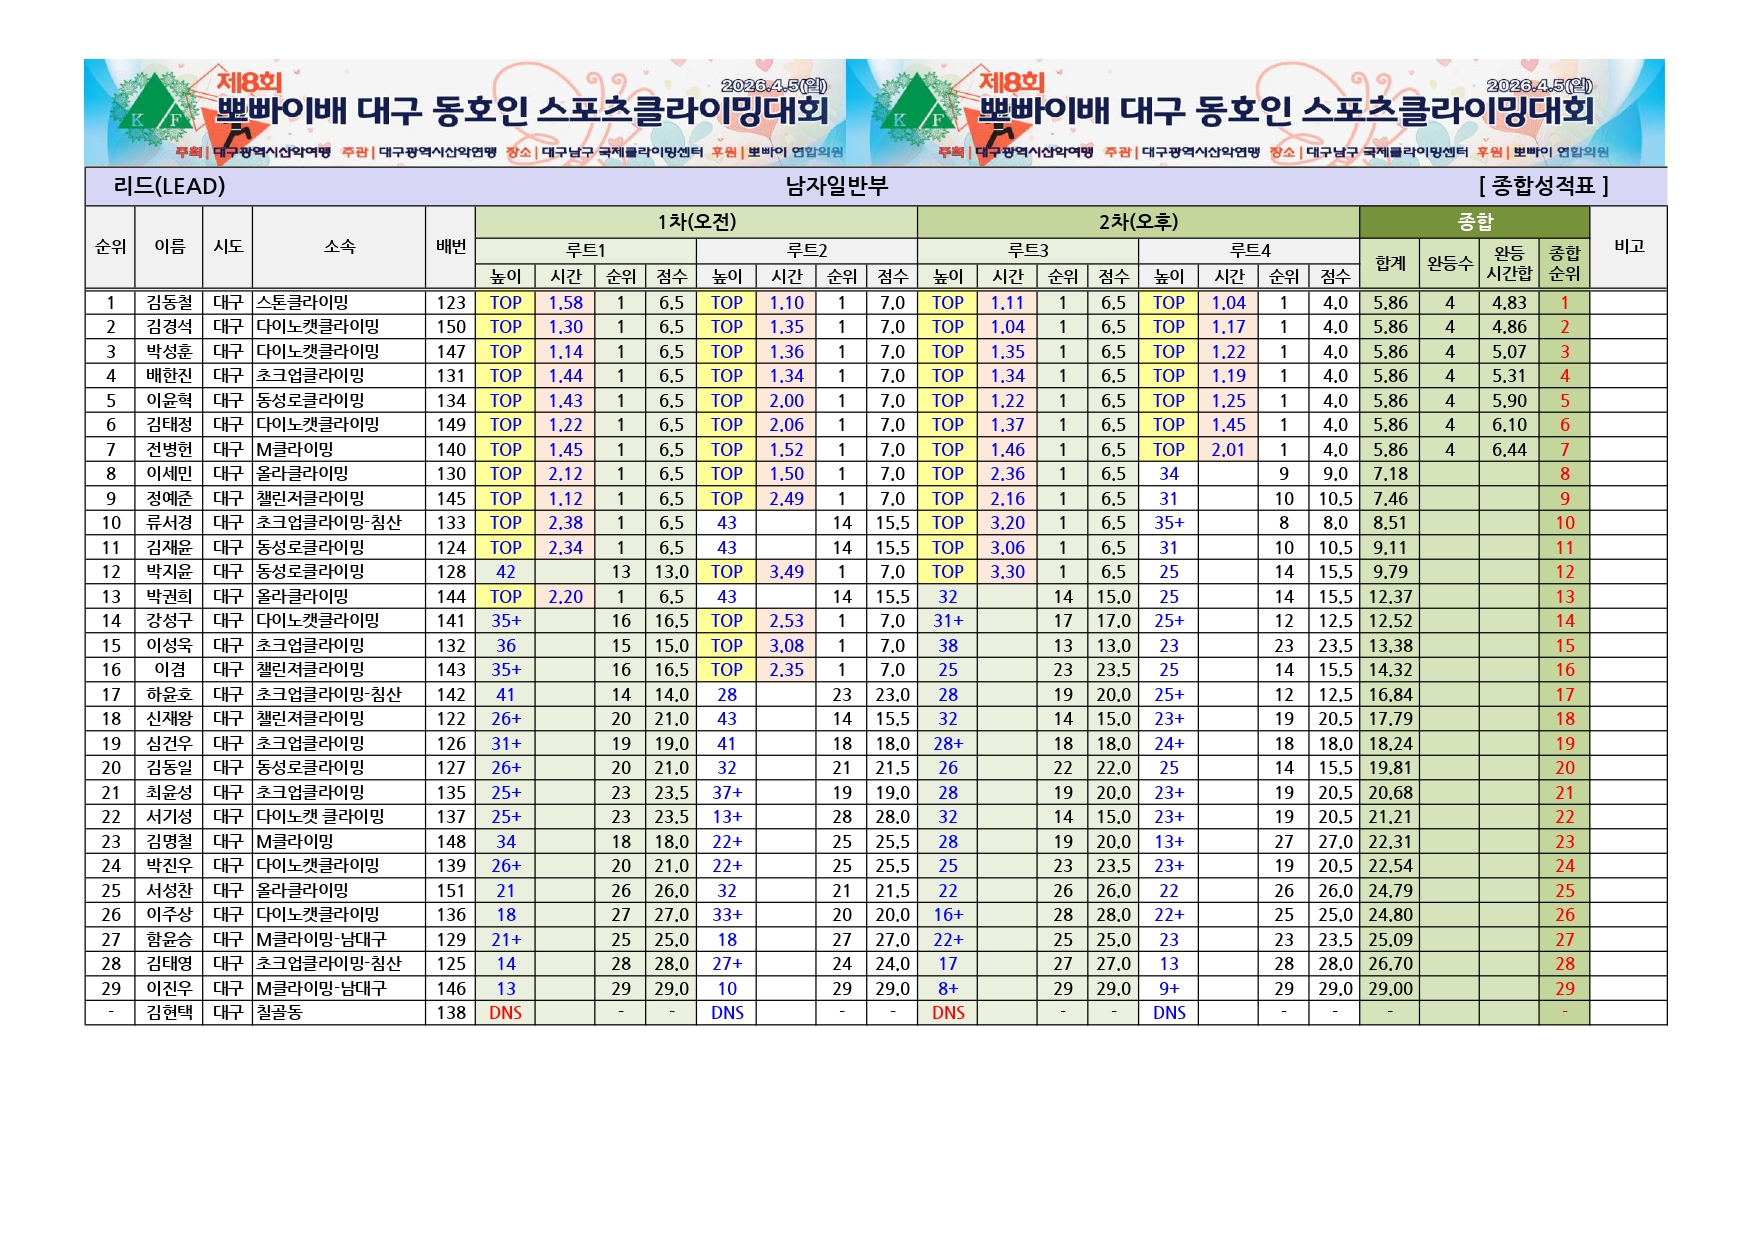
Task: Select the name 김동철 in first row
Action: pos(169,302)
